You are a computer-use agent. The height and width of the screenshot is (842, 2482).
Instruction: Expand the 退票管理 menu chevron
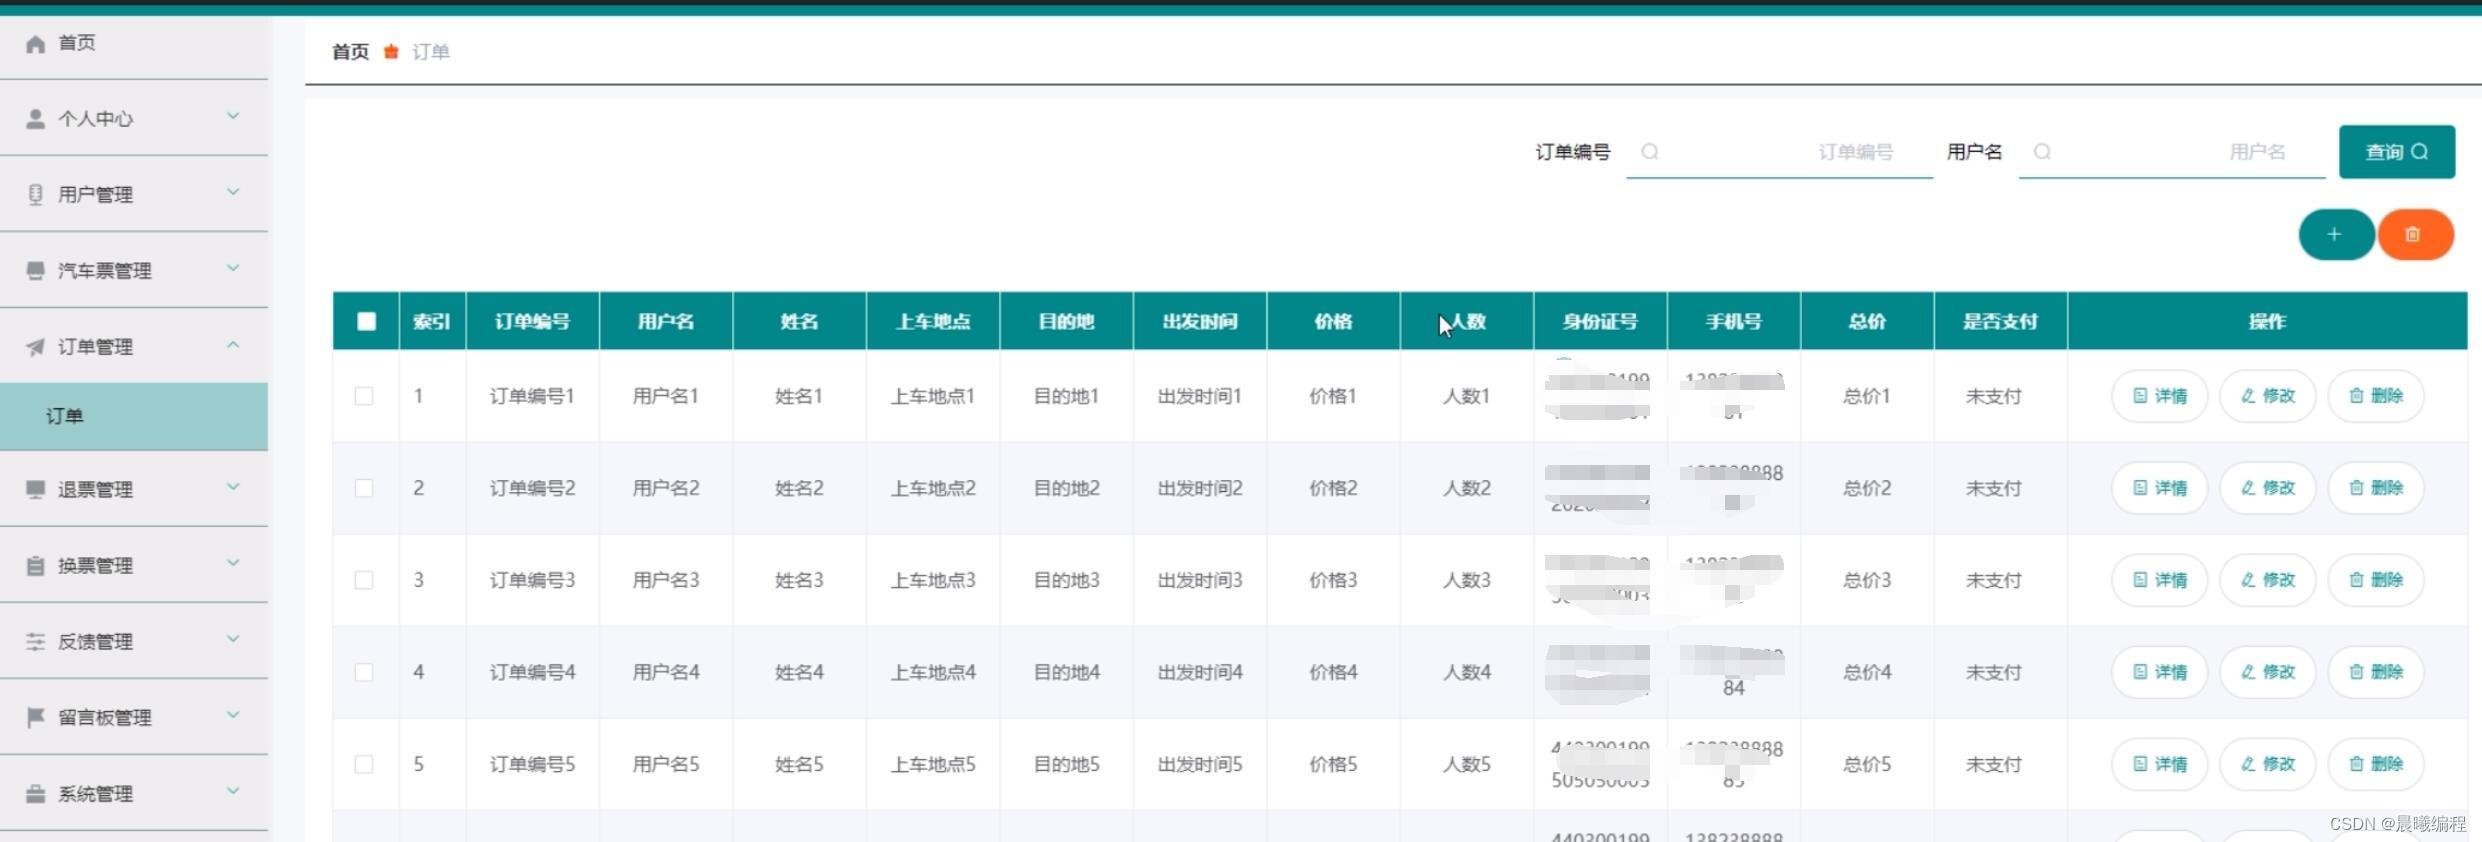233,486
